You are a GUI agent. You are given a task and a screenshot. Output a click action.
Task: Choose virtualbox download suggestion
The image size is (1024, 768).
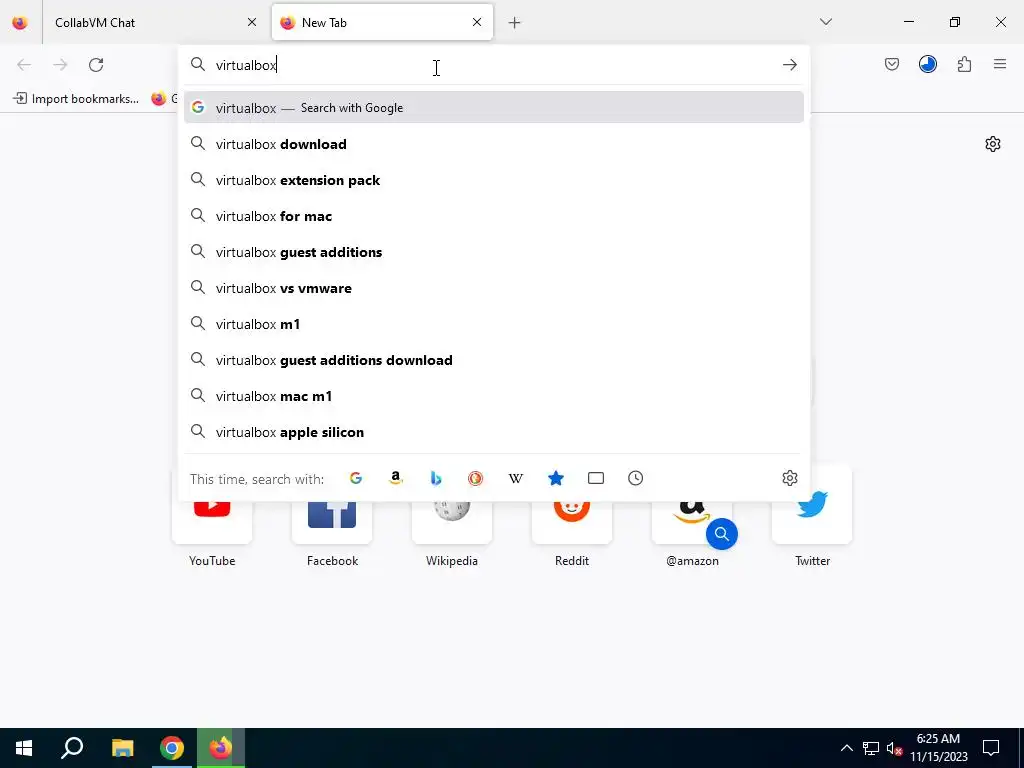(x=493, y=144)
